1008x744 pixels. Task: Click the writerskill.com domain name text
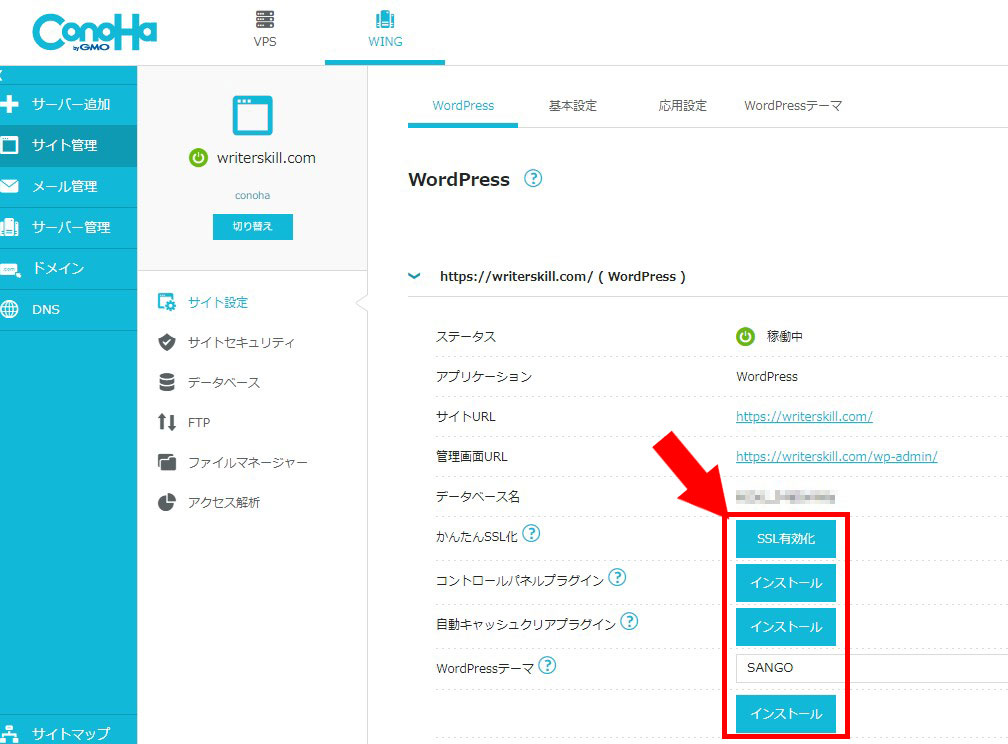click(x=266, y=158)
